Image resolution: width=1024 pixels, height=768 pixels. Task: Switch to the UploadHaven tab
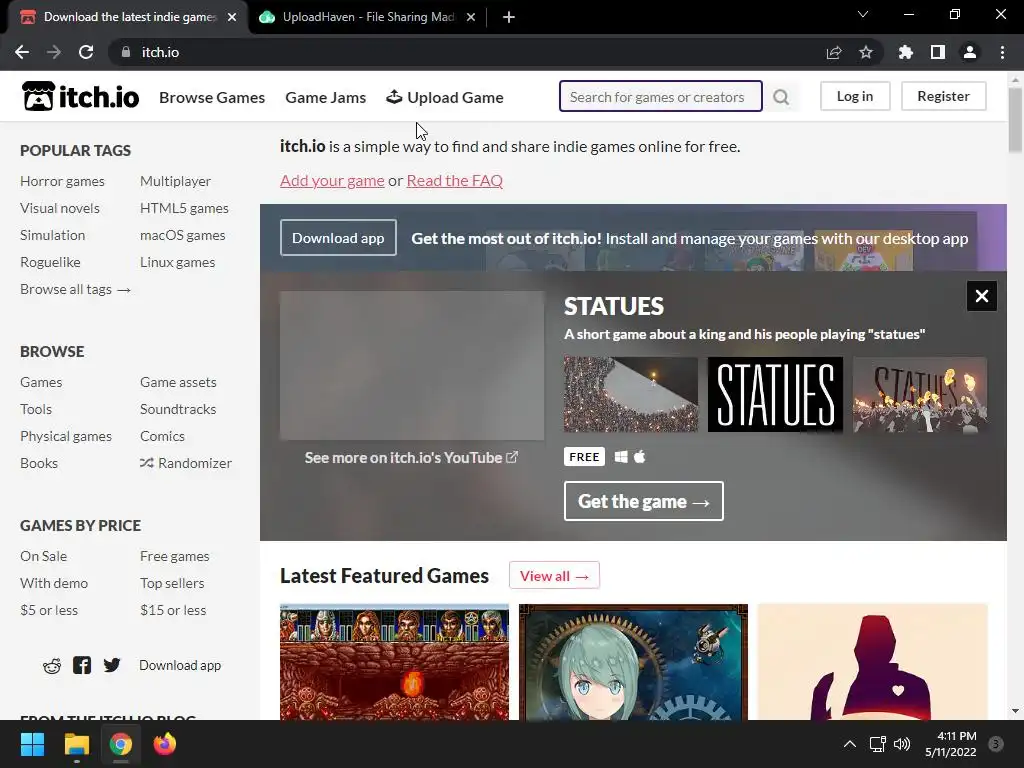pos(367,17)
